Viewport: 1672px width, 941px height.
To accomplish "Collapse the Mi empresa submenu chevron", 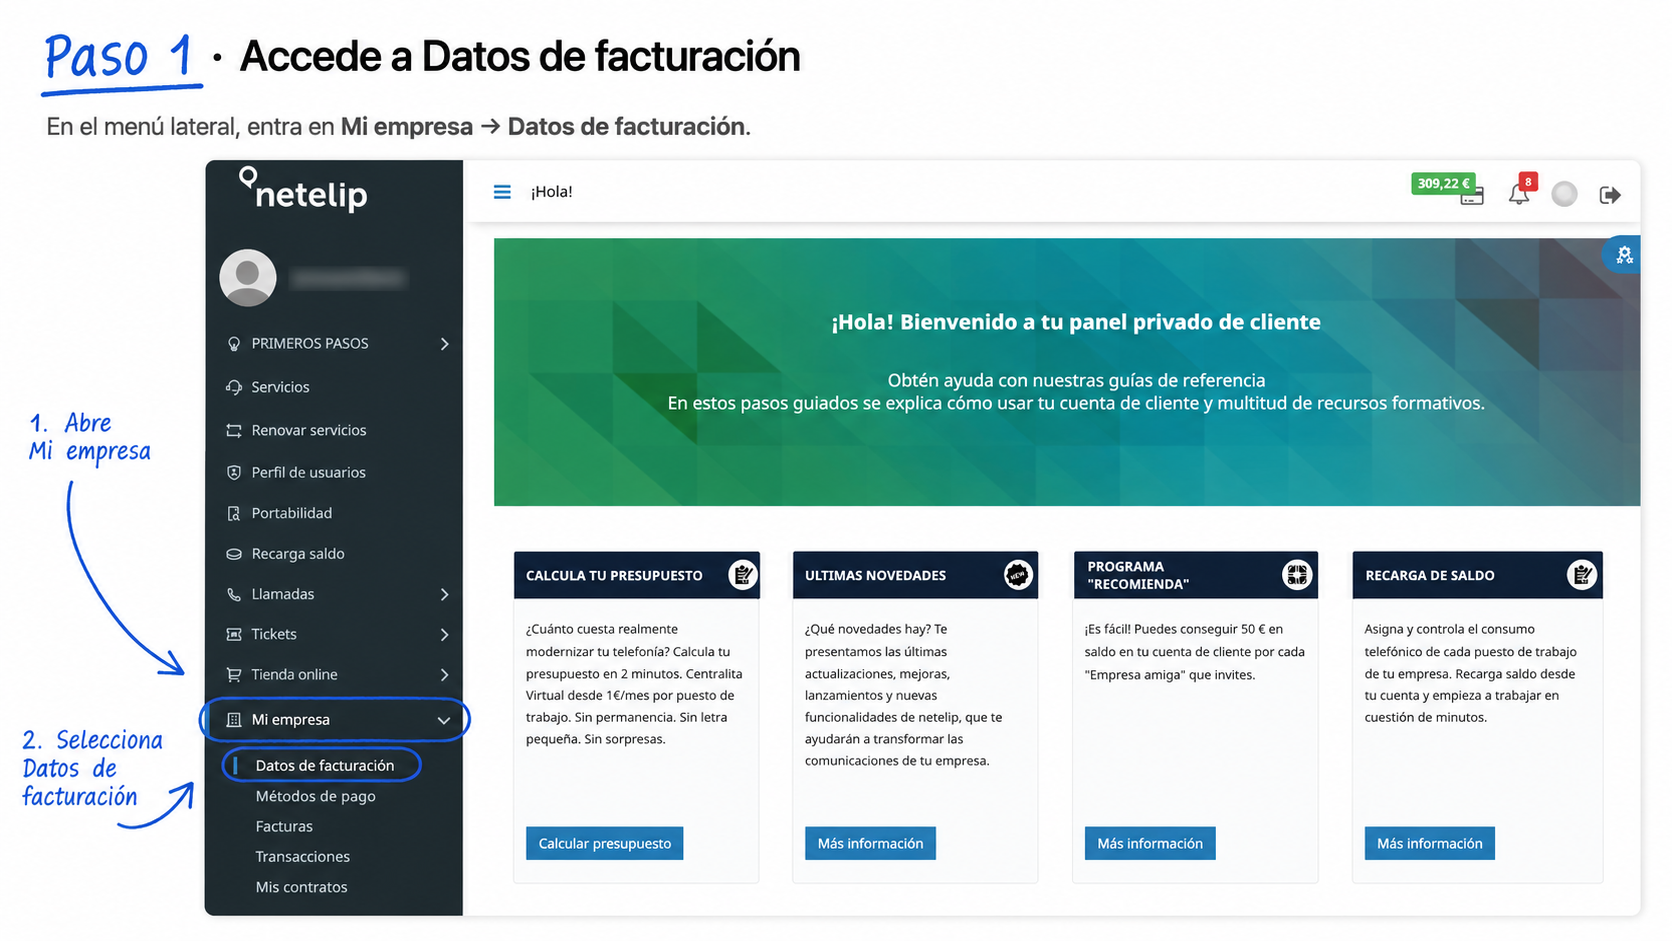I will [444, 720].
